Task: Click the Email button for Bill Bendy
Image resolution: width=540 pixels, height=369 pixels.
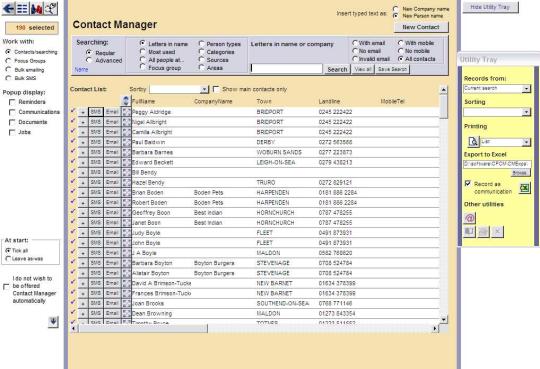Action: pyautogui.click(x=112, y=172)
